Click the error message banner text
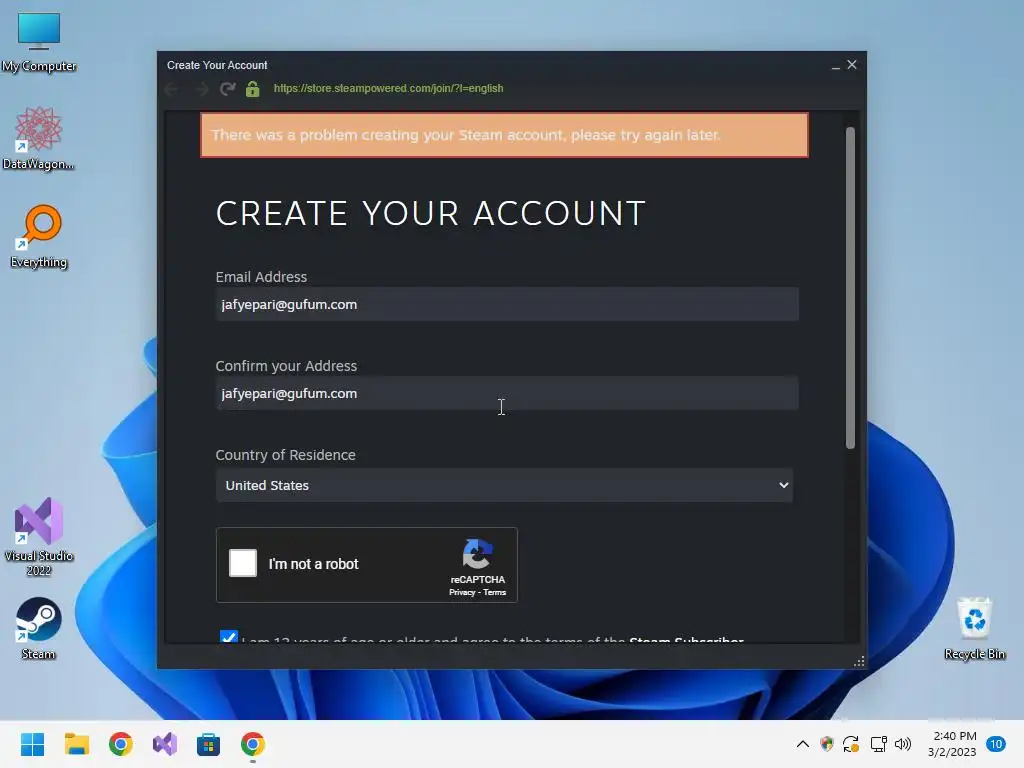 tap(466, 135)
